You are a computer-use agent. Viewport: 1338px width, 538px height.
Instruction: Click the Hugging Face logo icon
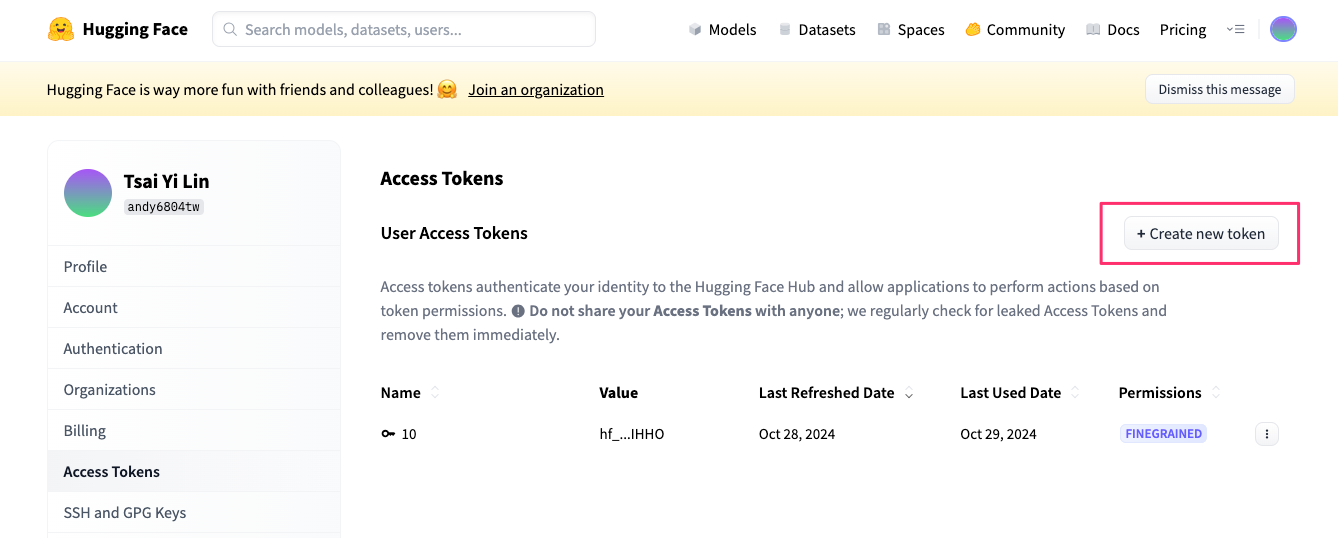(61, 29)
